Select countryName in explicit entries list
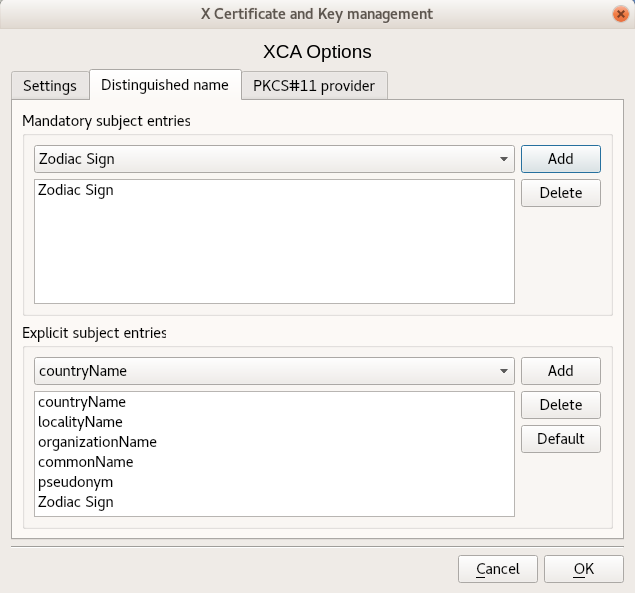This screenshot has height=593, width=635. (x=82, y=402)
